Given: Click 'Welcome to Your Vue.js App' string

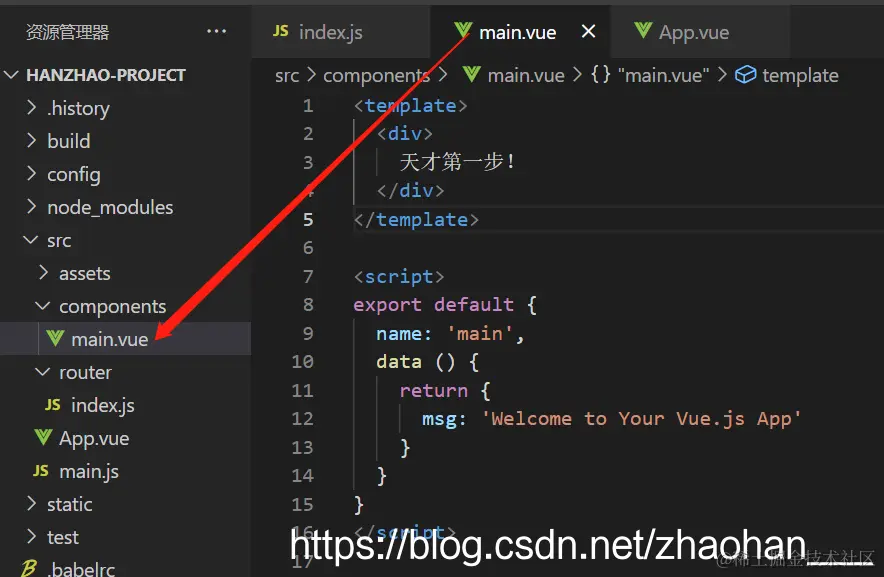Looking at the screenshot, I should (x=641, y=419).
